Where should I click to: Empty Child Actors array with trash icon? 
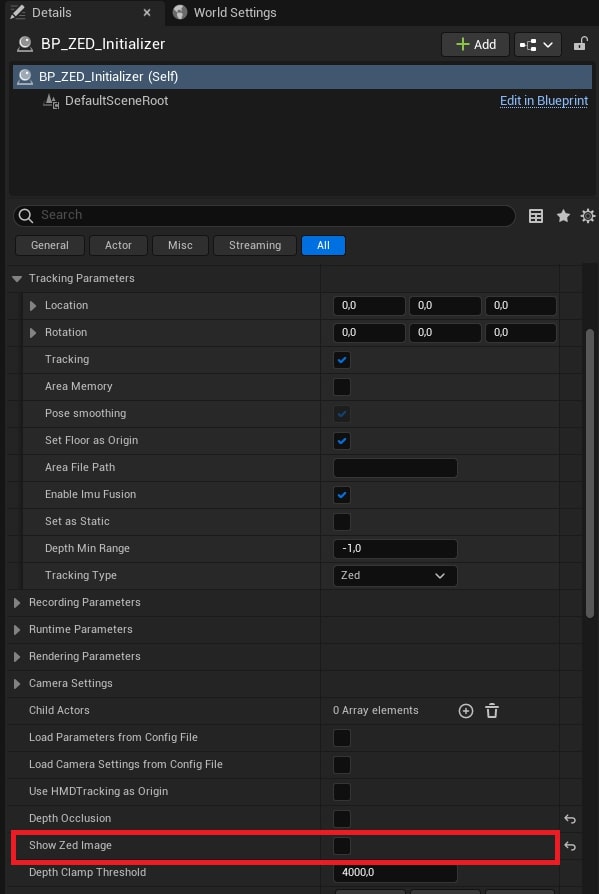(x=492, y=711)
